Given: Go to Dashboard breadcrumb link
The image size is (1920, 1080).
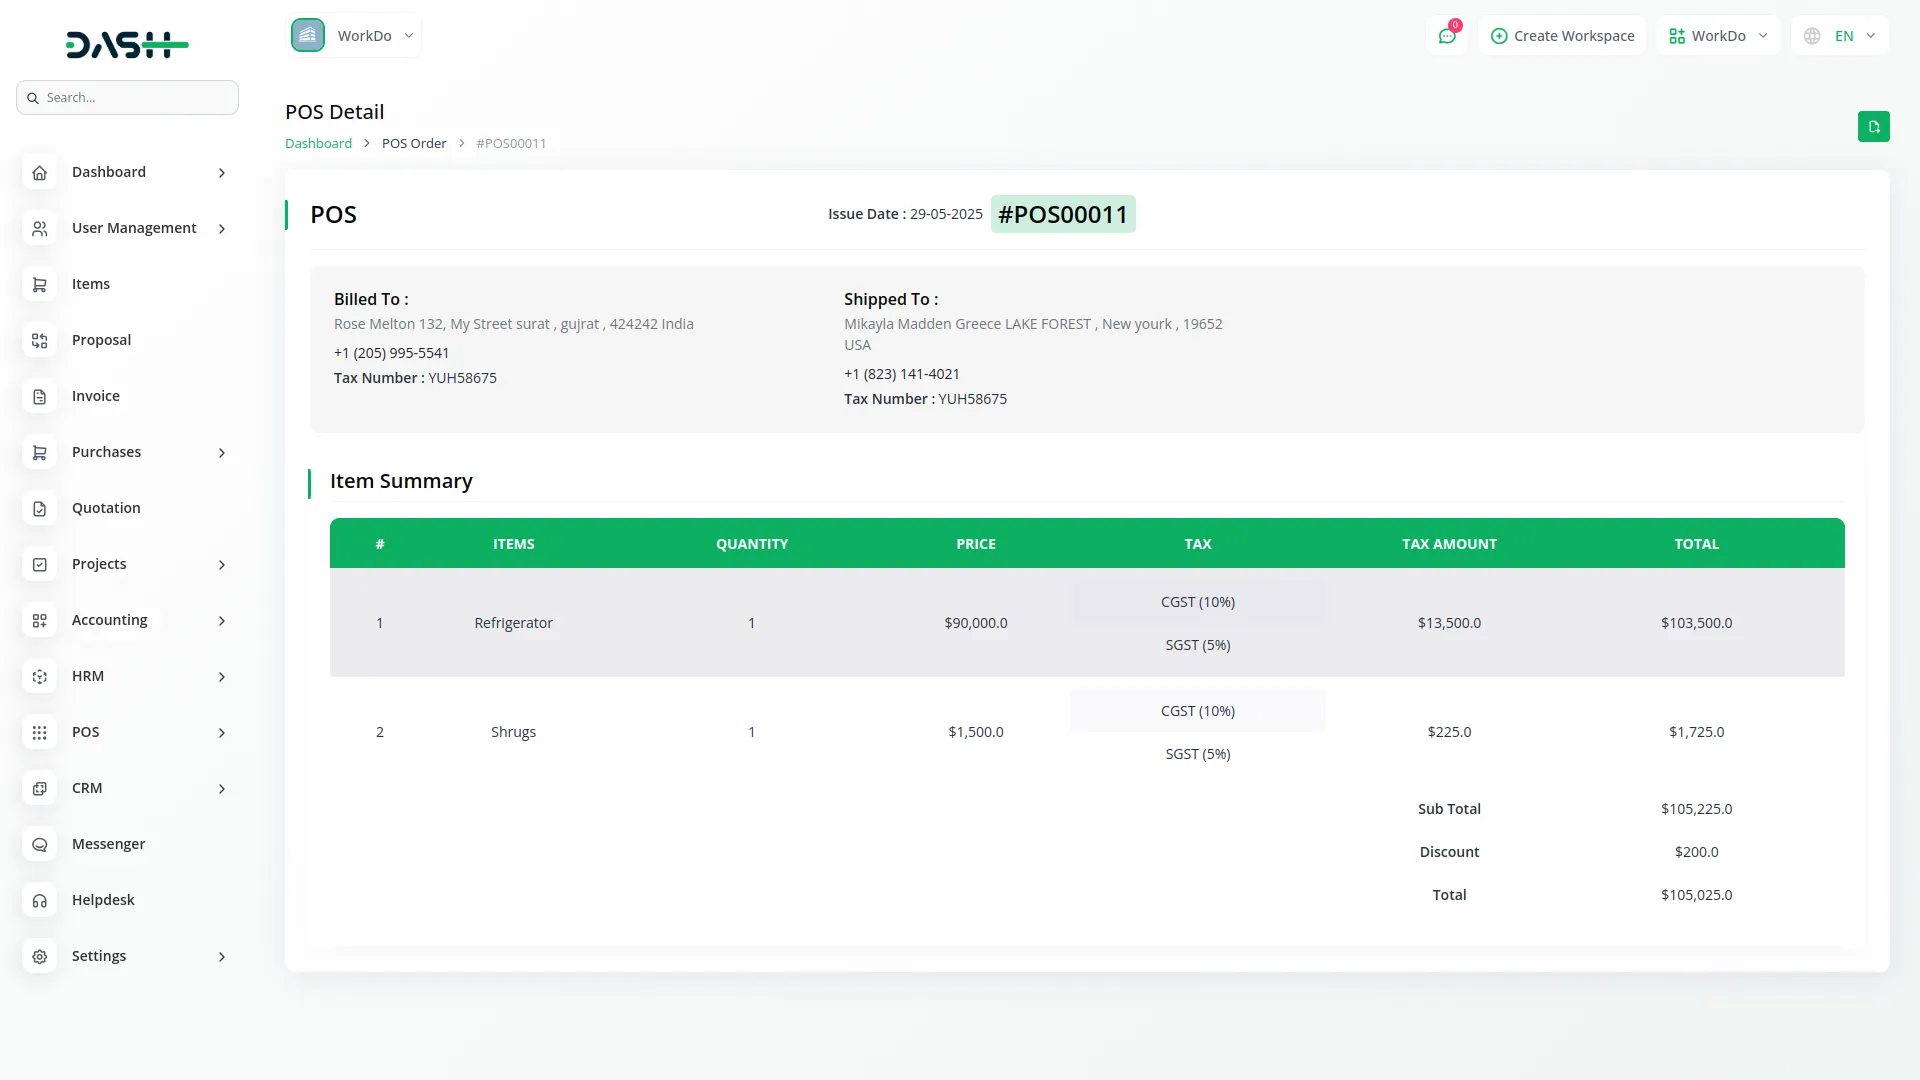Looking at the screenshot, I should [318, 143].
